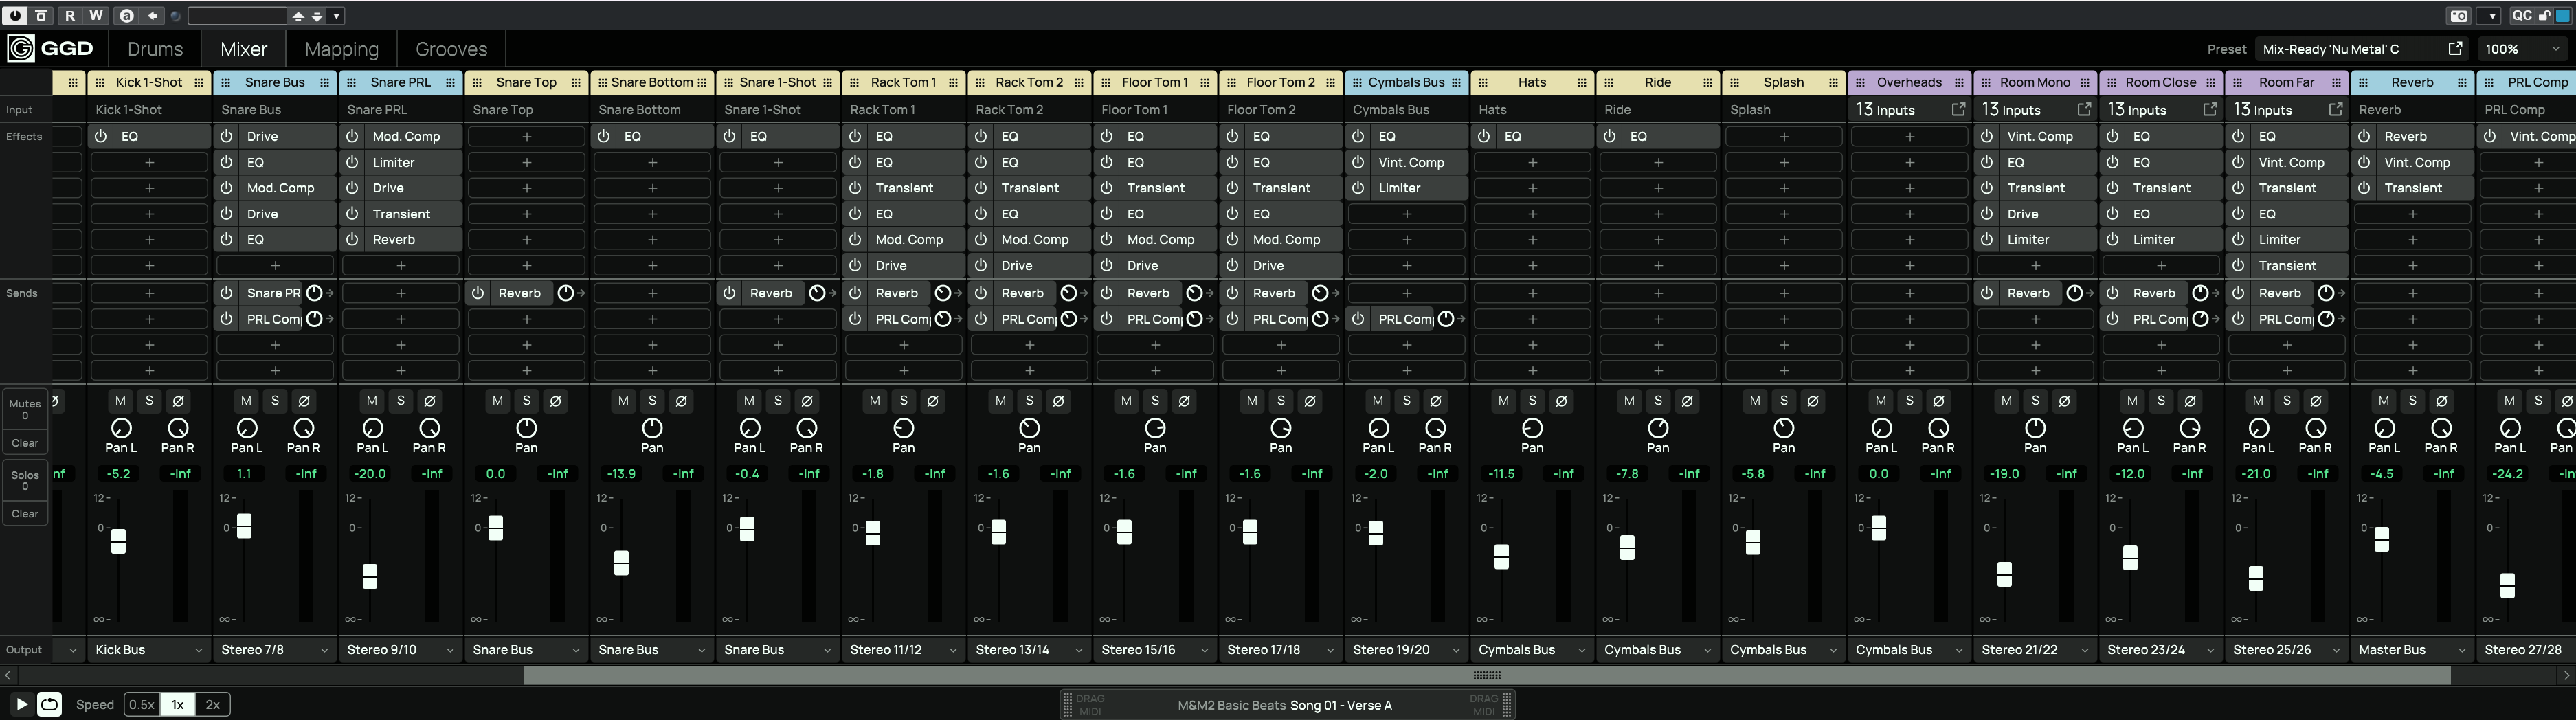Click the Transient effect on Rack Tom 1
This screenshot has width=2576, height=720.
click(x=904, y=188)
